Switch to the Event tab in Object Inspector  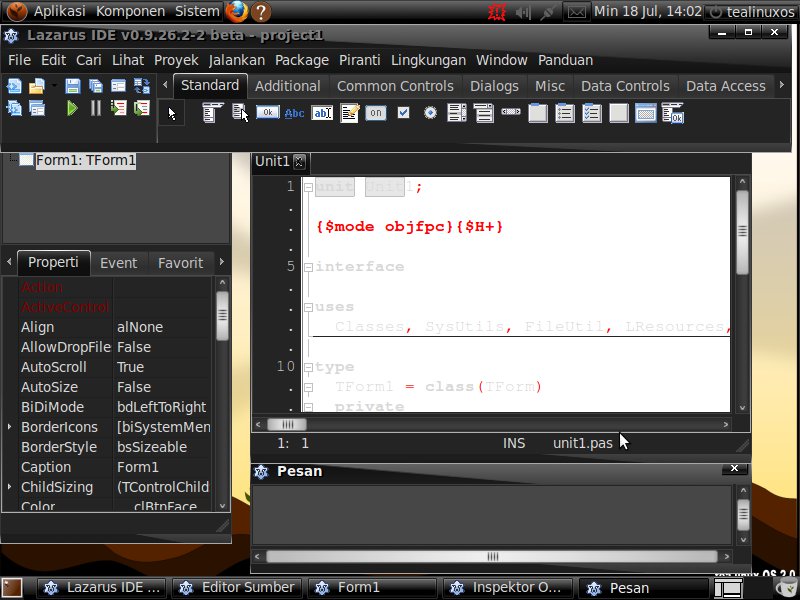(x=119, y=263)
